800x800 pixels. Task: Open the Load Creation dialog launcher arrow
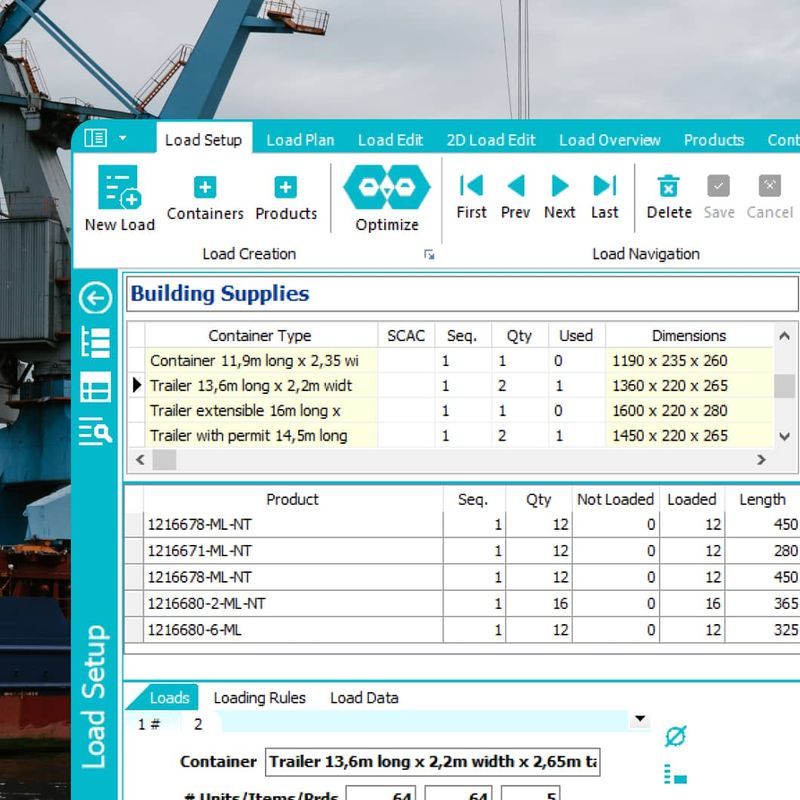tap(430, 255)
